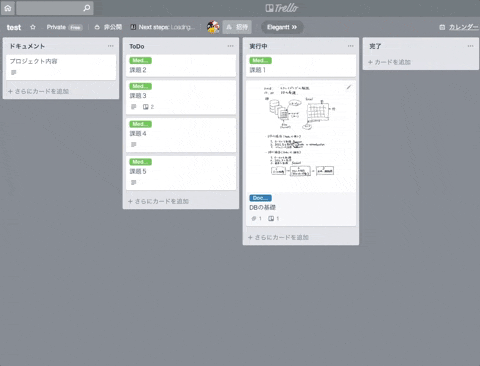Click Trello attachment icon on DBの基礎

(271, 218)
